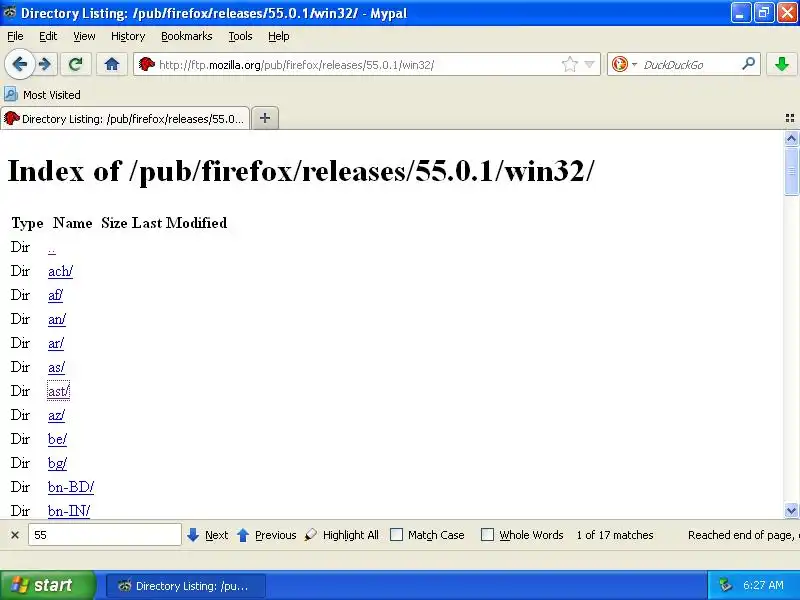Show all tabs grid icon
Viewport: 800px width, 600px height.
coord(790,118)
